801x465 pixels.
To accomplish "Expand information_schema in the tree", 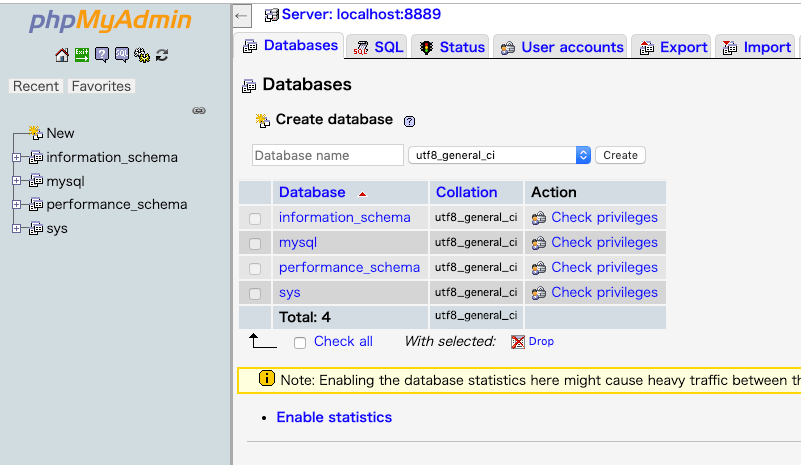I will (16, 157).
